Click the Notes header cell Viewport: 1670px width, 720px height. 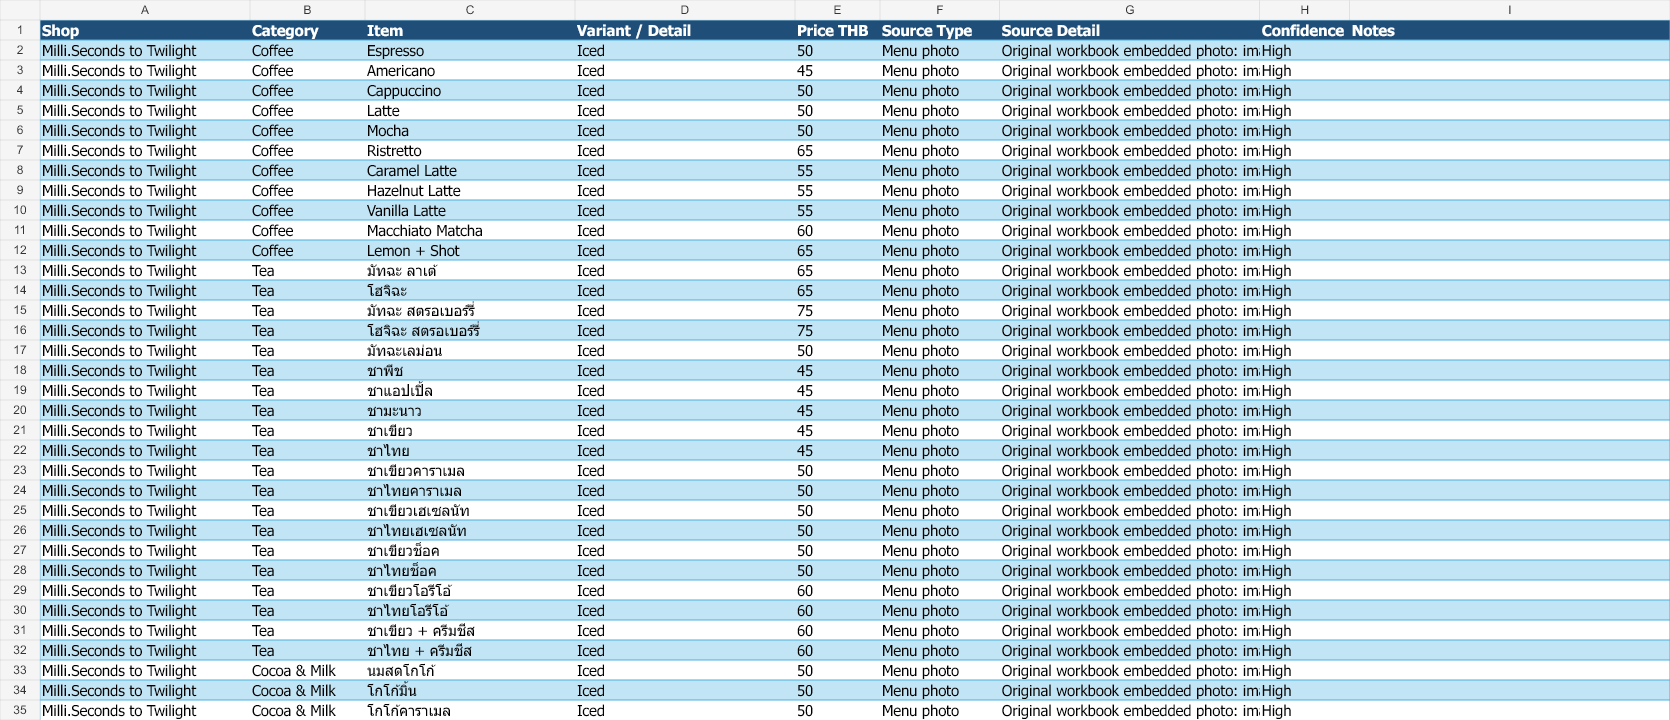tap(1509, 31)
